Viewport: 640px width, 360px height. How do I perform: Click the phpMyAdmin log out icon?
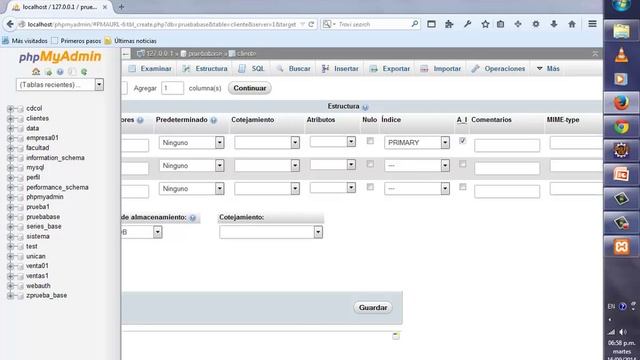click(48, 72)
